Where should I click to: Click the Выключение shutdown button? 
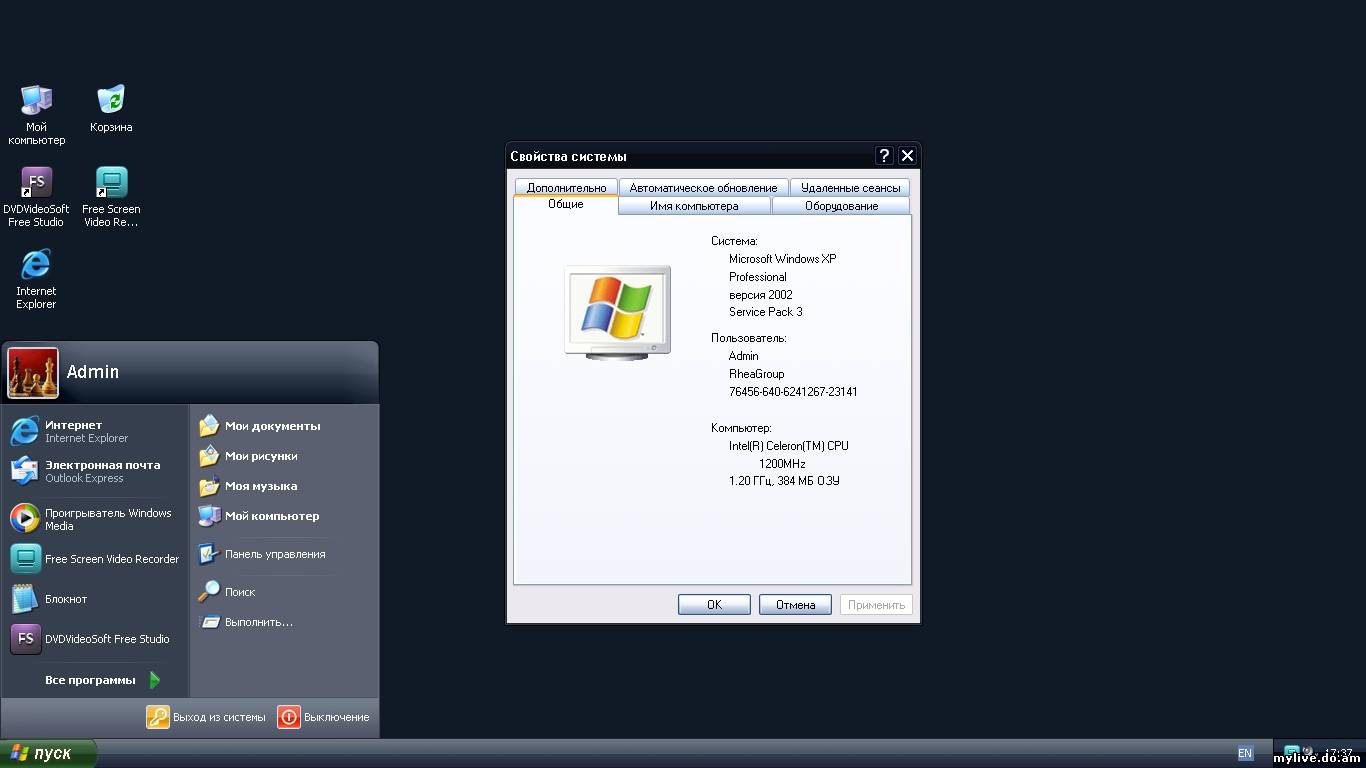click(324, 717)
